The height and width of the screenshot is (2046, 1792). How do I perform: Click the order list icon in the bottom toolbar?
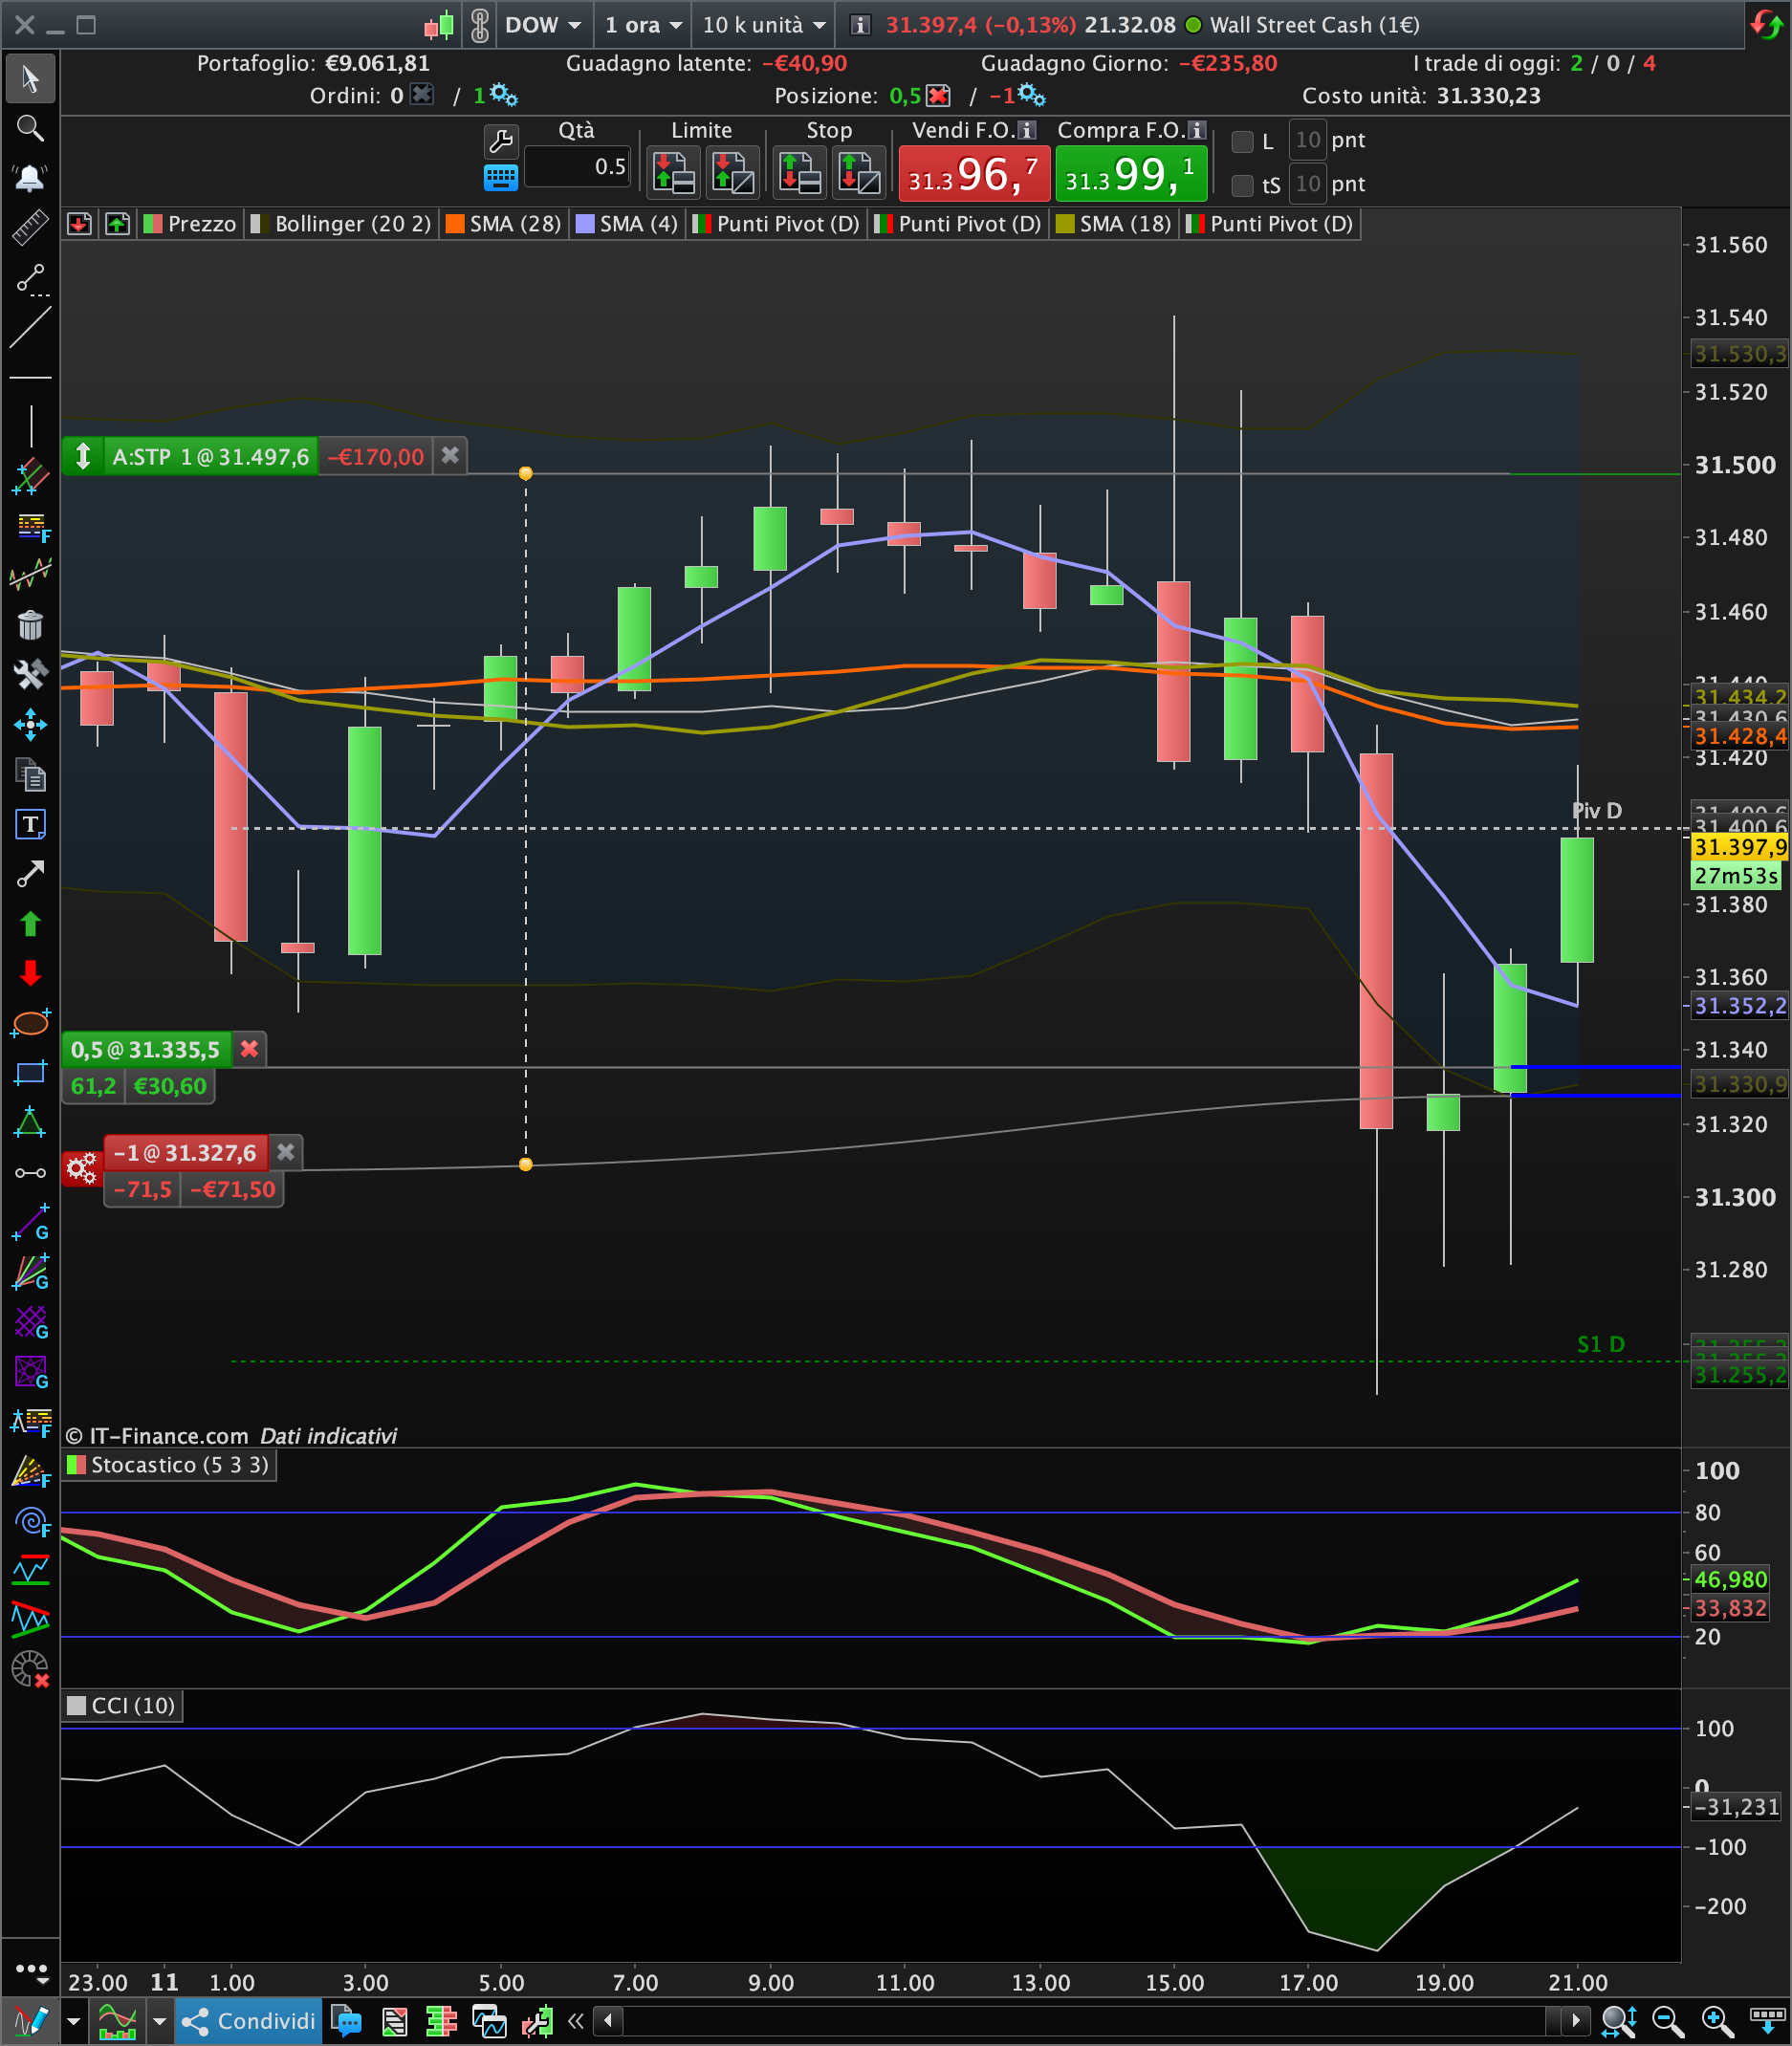(x=395, y=2022)
